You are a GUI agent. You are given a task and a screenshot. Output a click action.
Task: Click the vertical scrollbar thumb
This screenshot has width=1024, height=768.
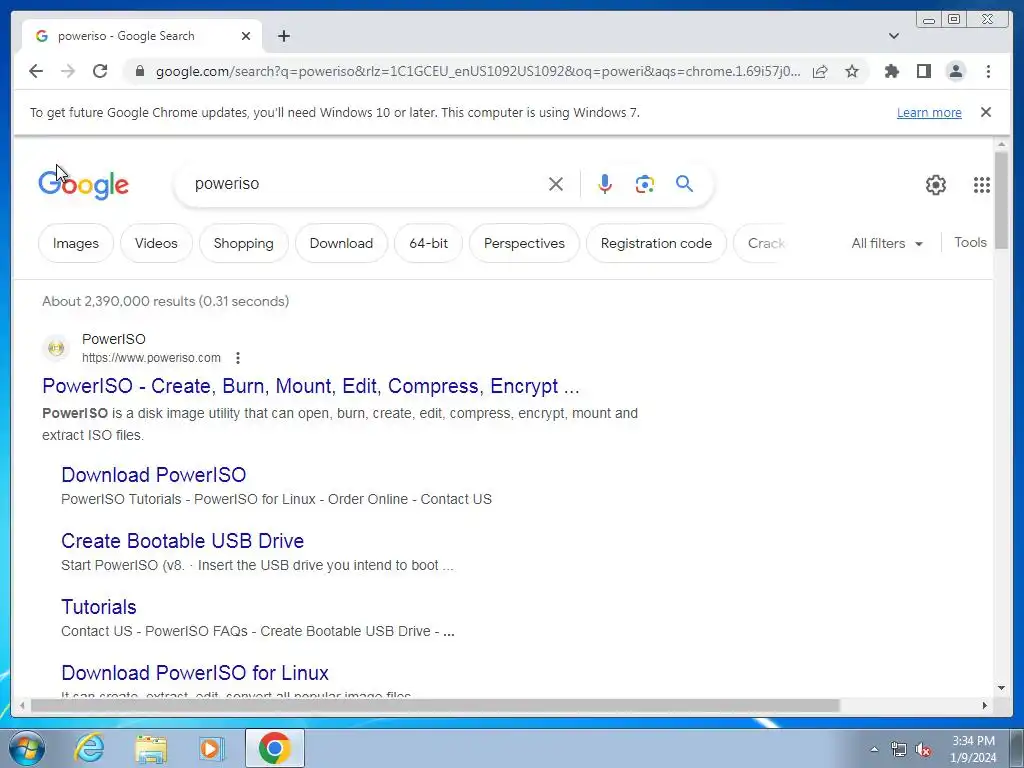point(1001,199)
